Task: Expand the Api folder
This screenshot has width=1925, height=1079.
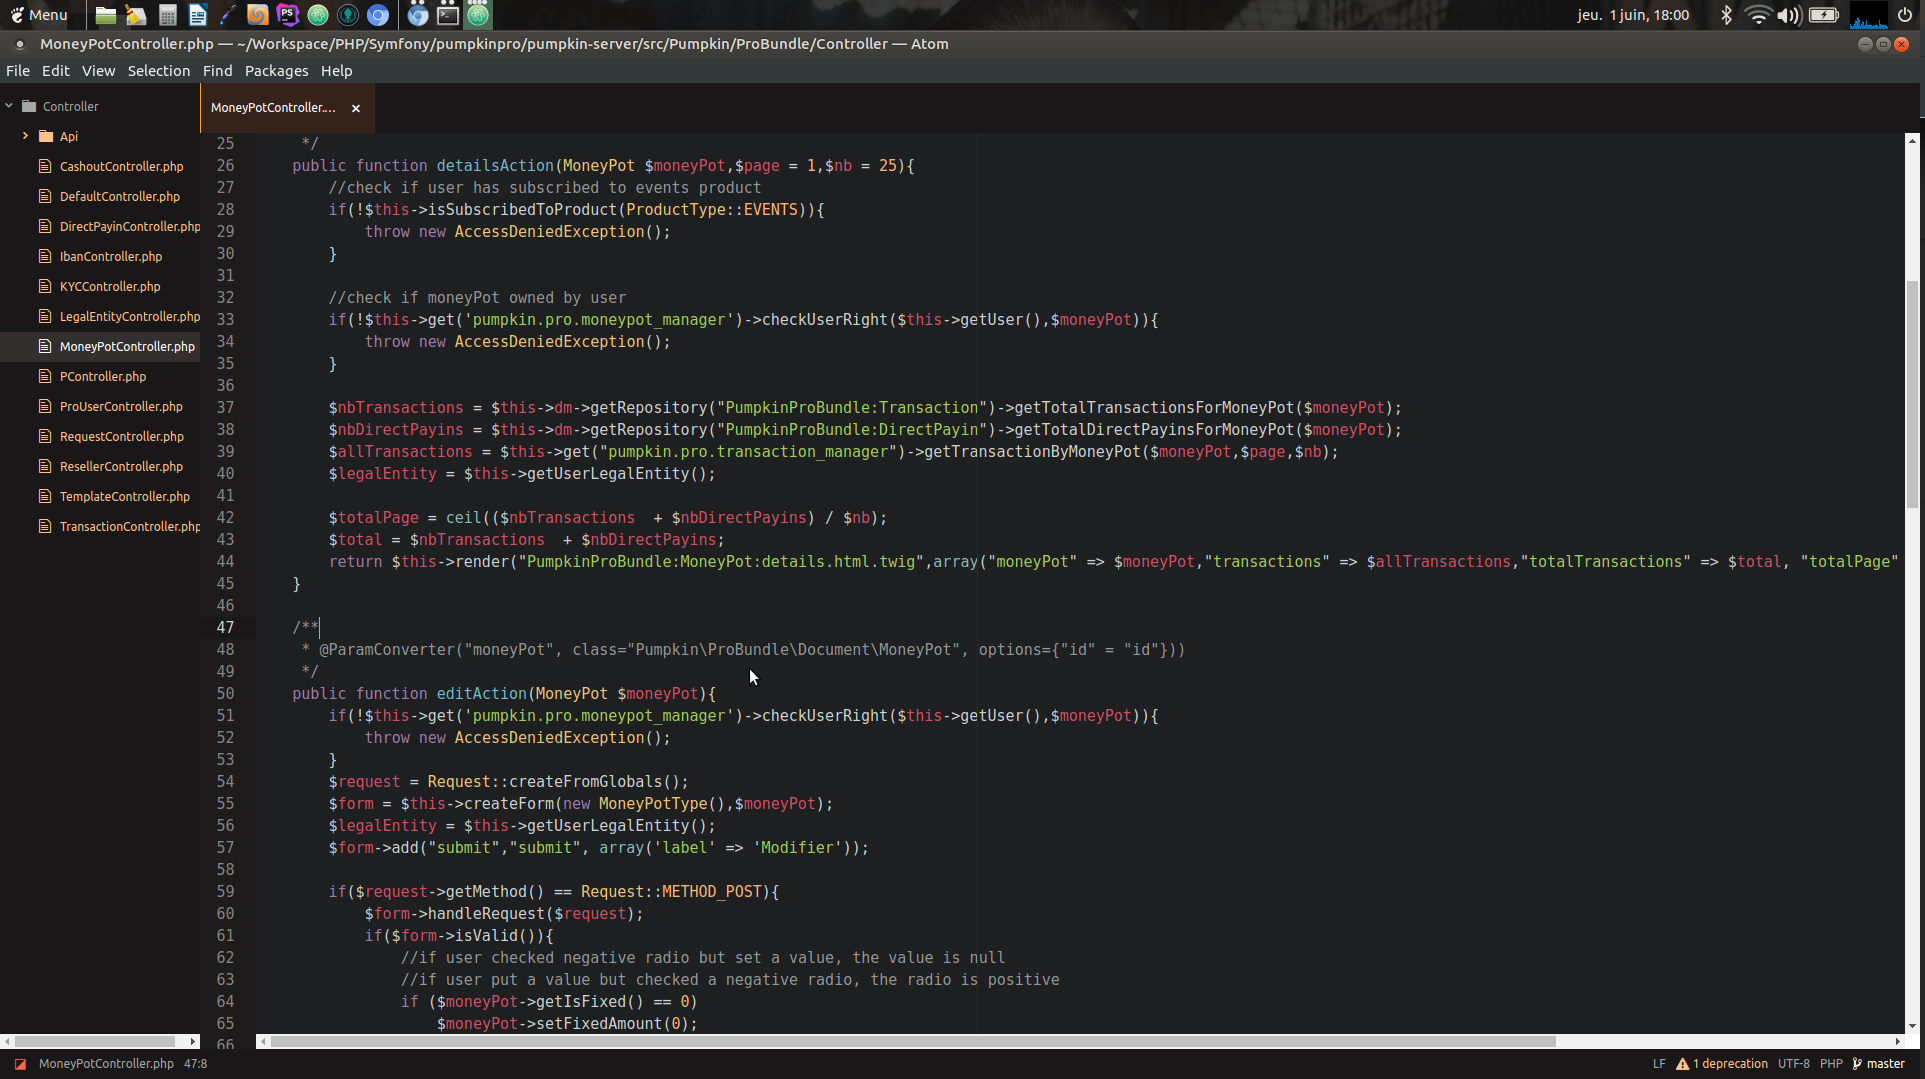Action: coord(25,136)
